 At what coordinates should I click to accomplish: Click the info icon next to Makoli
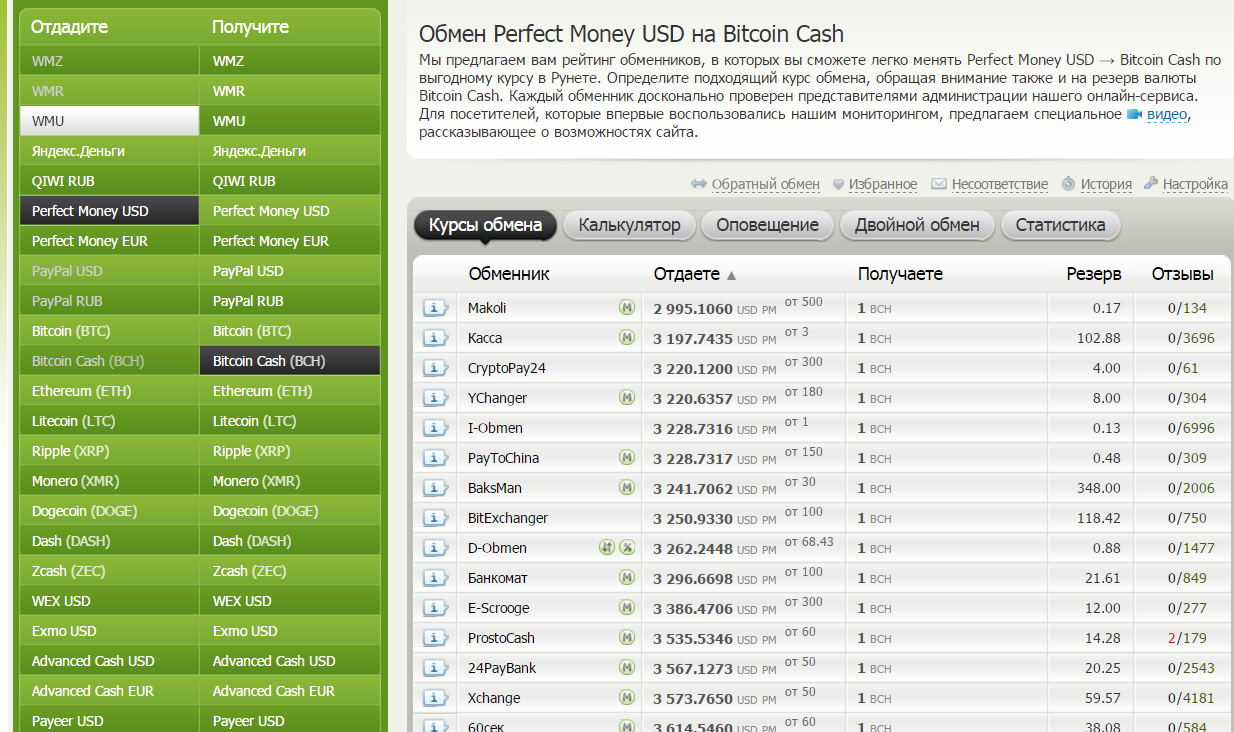click(435, 308)
